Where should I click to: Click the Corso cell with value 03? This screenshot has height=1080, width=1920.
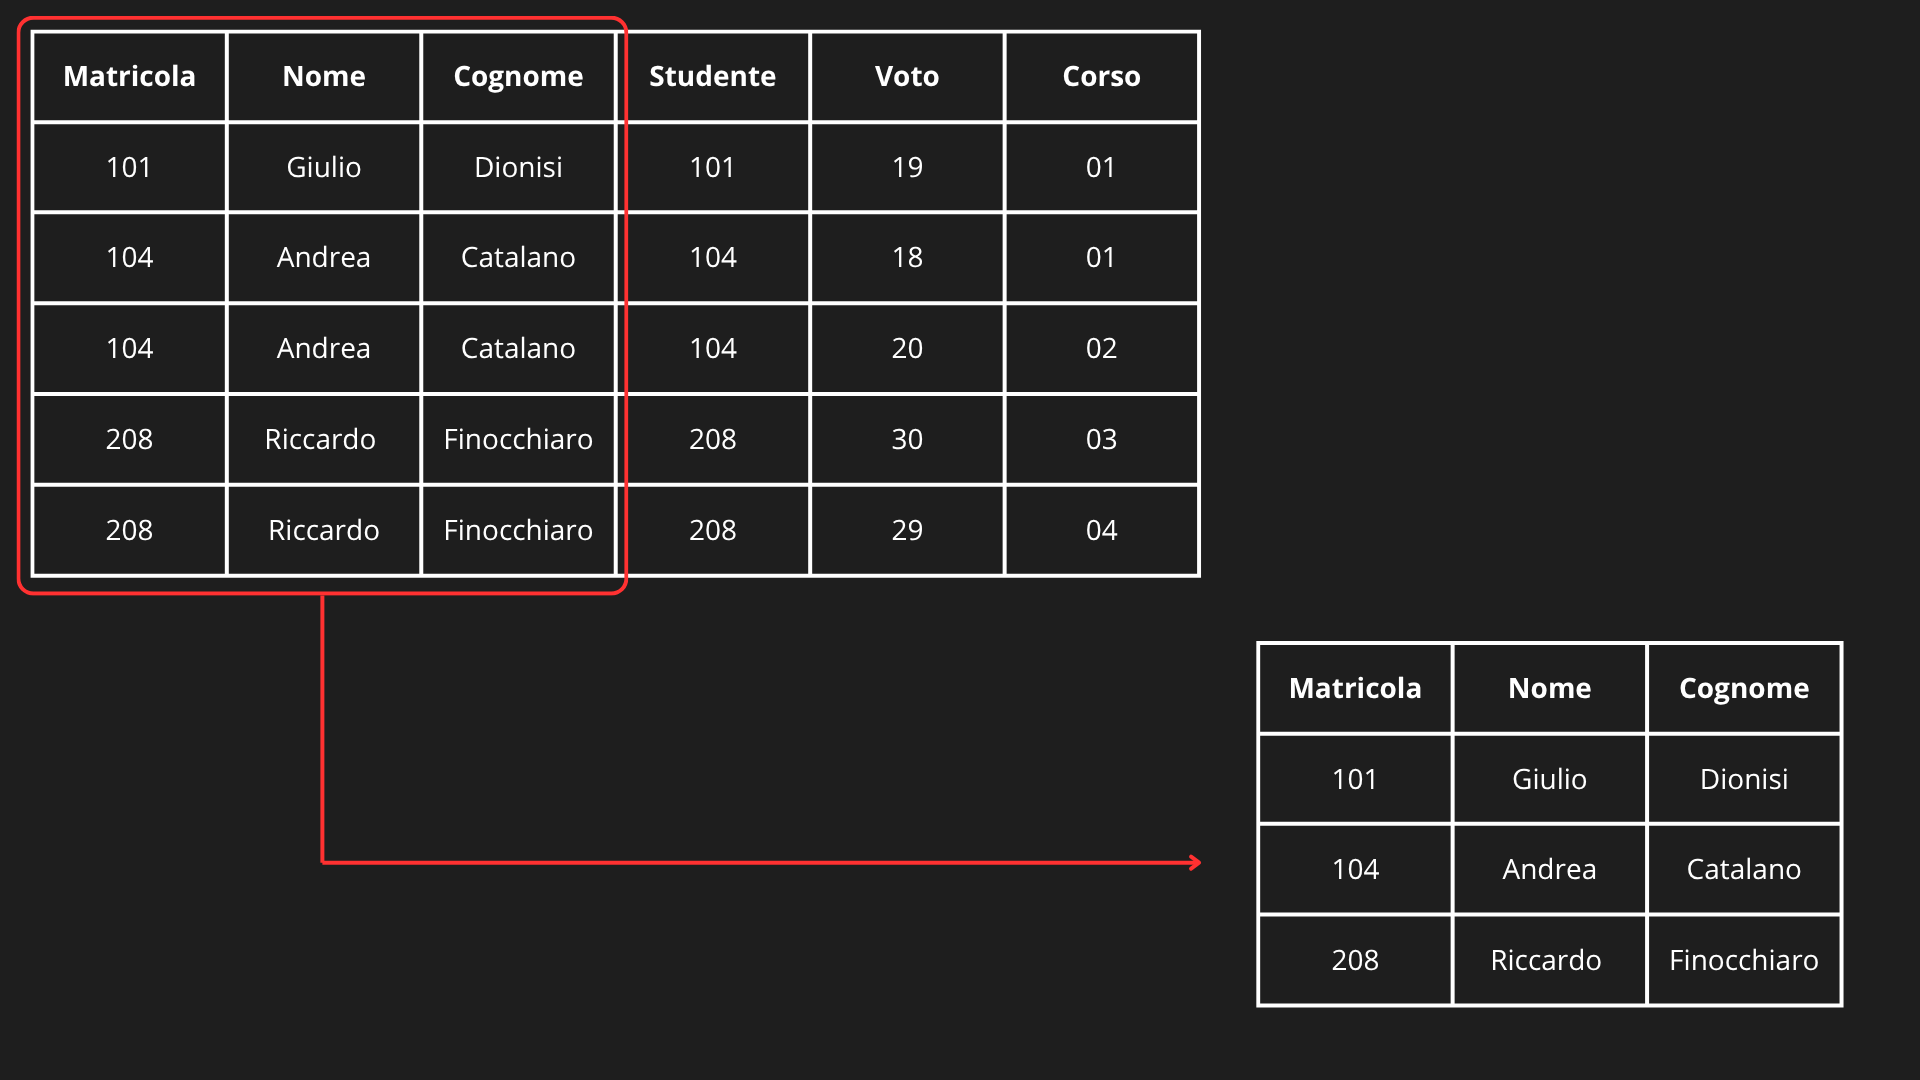point(1101,439)
